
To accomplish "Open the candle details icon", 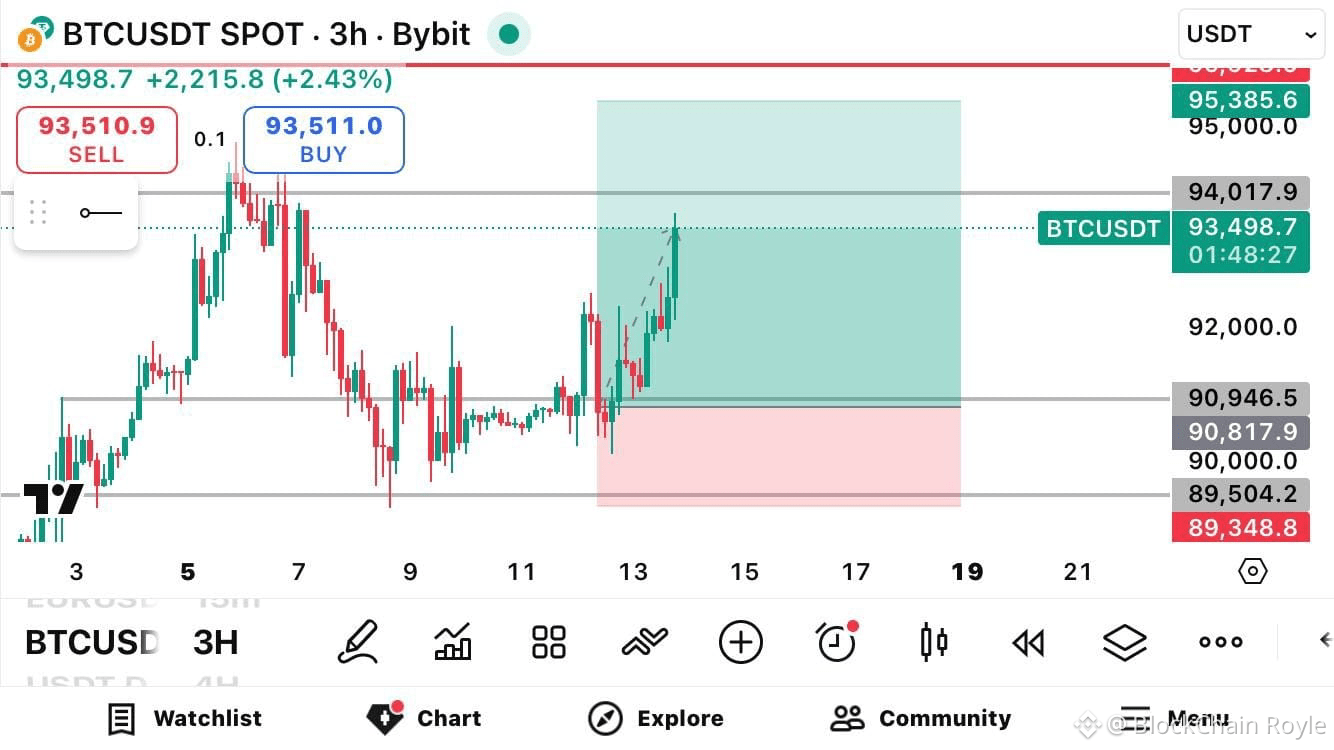I will click(931, 641).
